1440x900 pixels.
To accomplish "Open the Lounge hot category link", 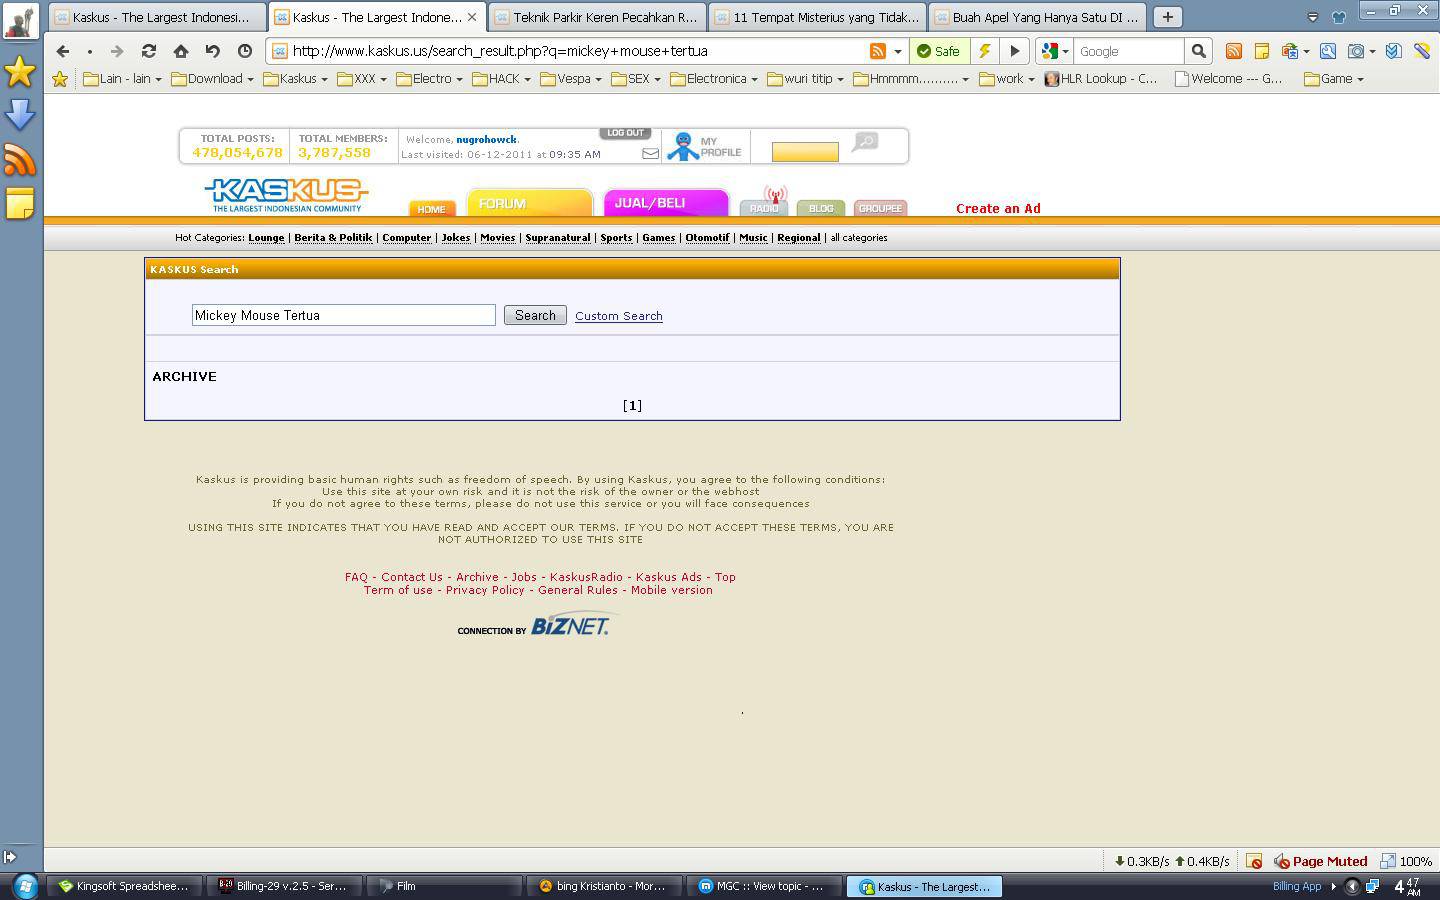I will point(266,238).
